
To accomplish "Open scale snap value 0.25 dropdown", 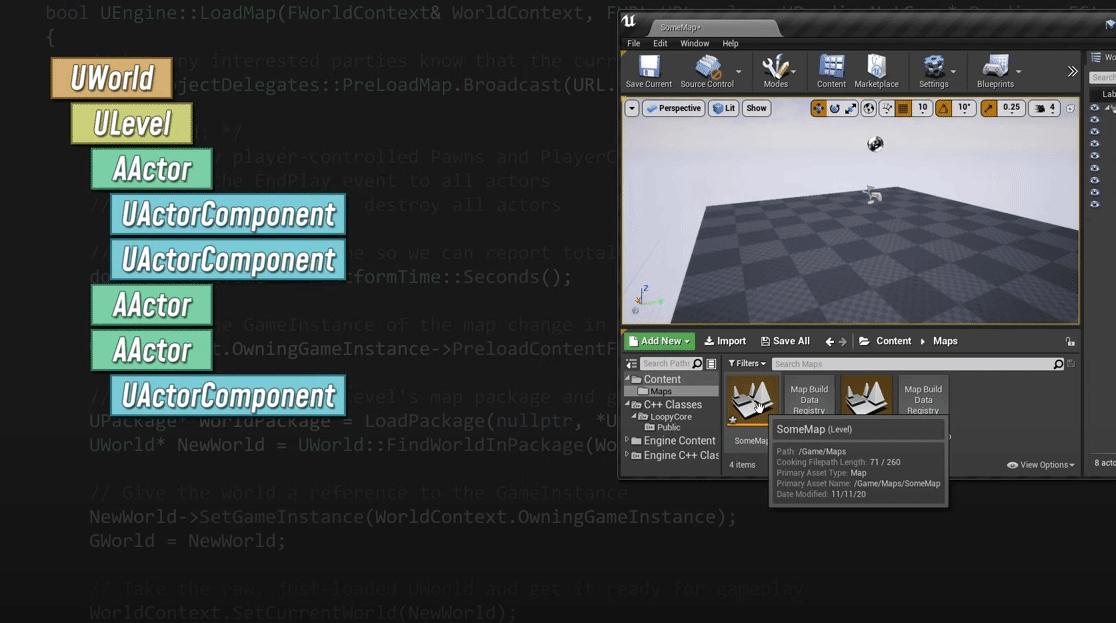I will [1011, 108].
